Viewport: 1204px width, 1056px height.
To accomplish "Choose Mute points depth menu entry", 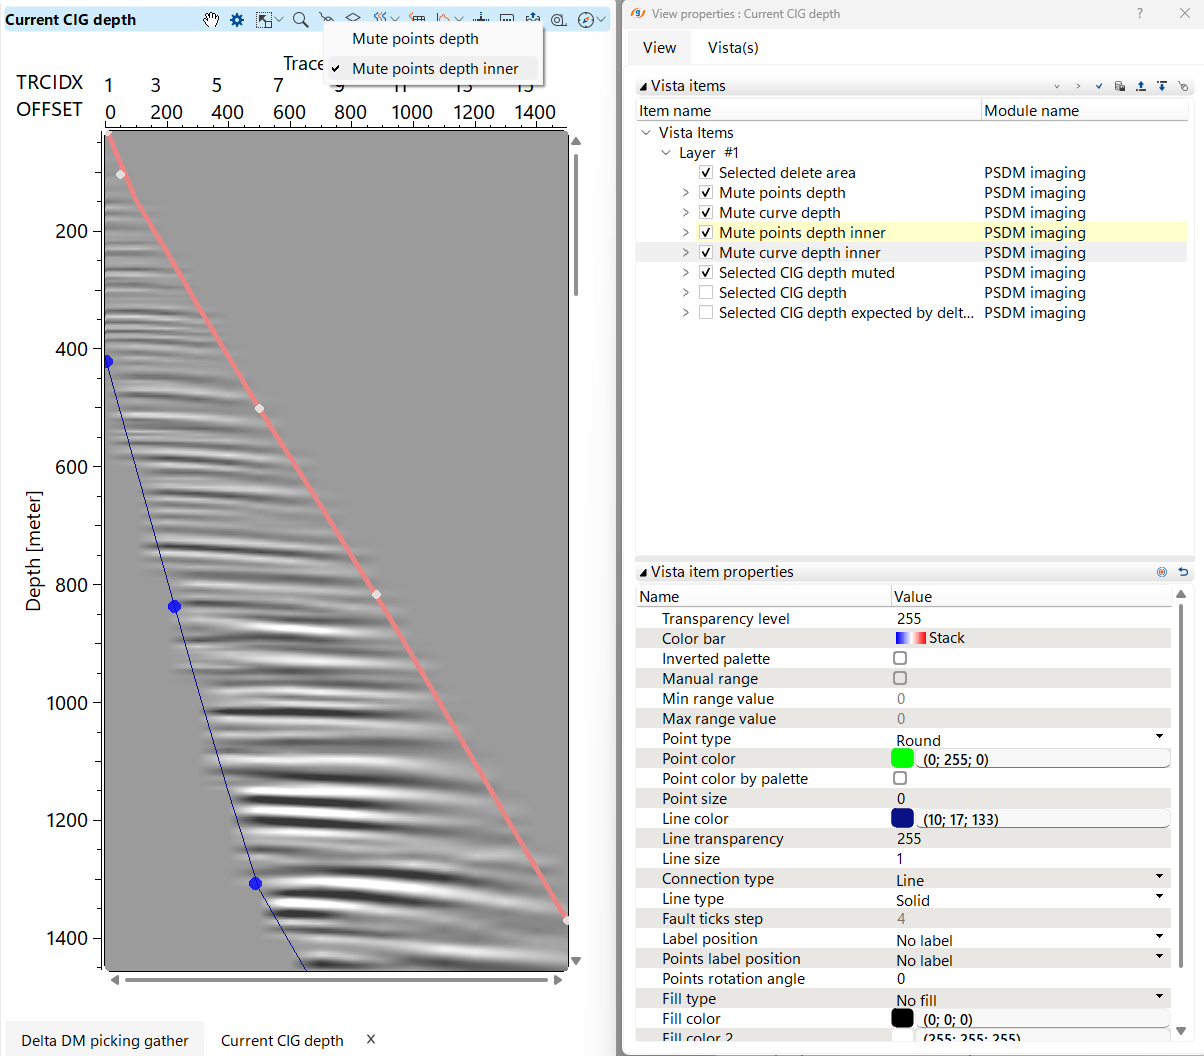I will 415,39.
